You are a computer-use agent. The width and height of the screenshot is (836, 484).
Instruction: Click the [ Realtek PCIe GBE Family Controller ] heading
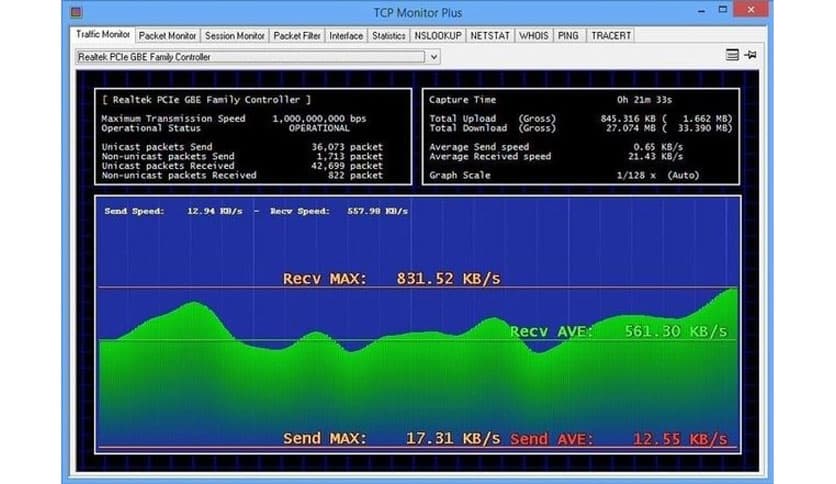[206, 100]
